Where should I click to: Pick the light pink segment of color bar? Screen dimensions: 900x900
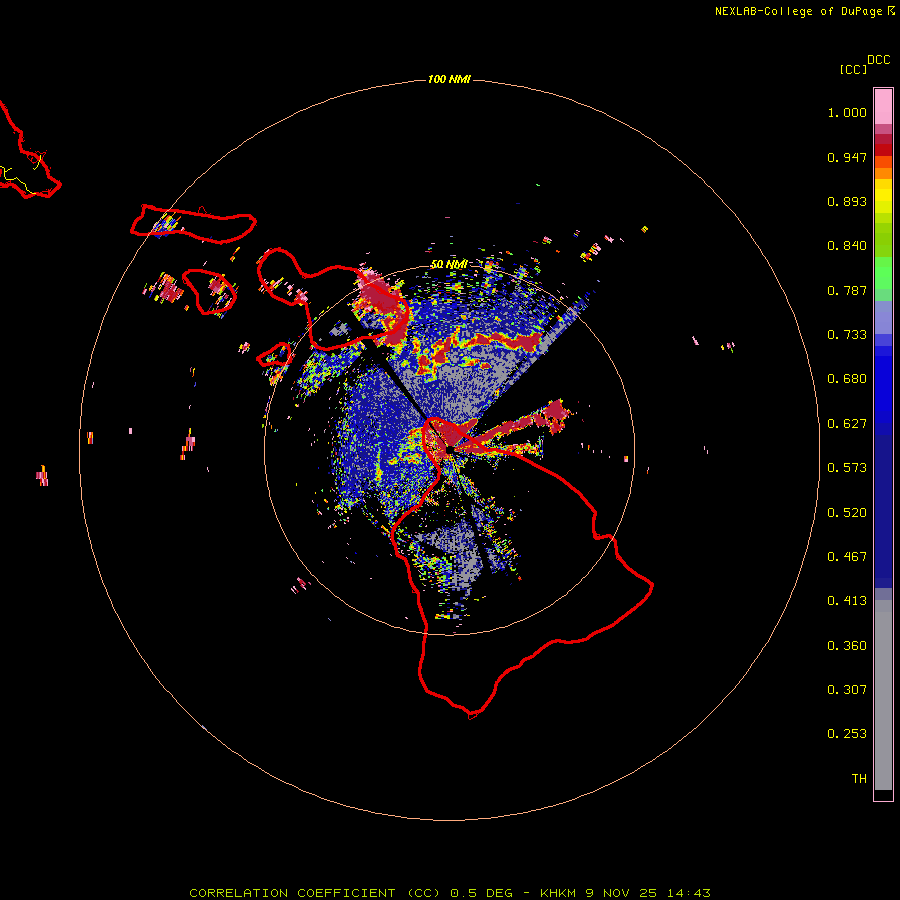(883, 107)
